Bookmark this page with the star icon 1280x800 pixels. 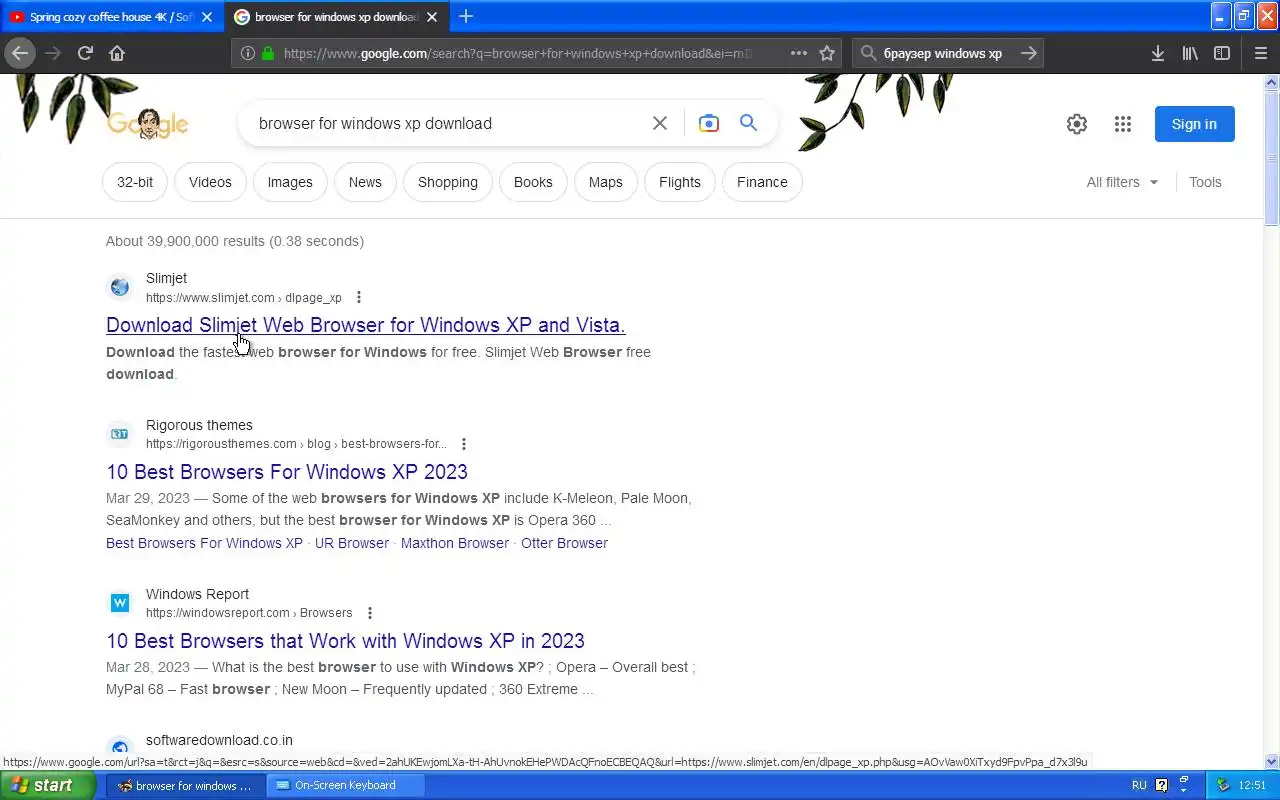coord(827,53)
